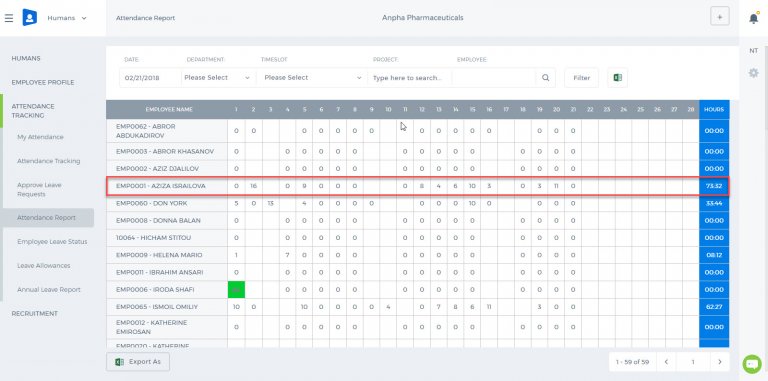768x381 pixels.
Task: Go to next page arrow
Action: [720, 362]
